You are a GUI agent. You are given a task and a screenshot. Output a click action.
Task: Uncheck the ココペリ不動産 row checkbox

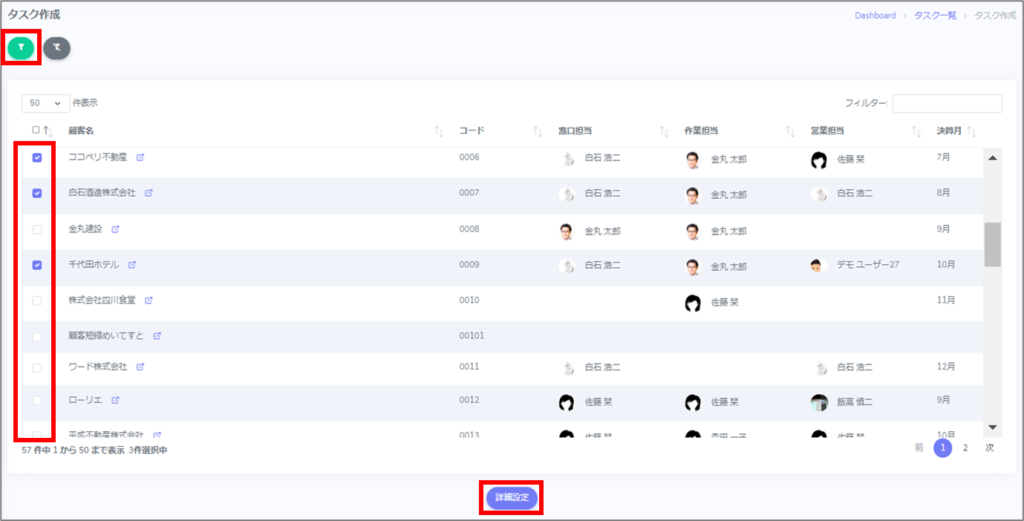pos(37,158)
